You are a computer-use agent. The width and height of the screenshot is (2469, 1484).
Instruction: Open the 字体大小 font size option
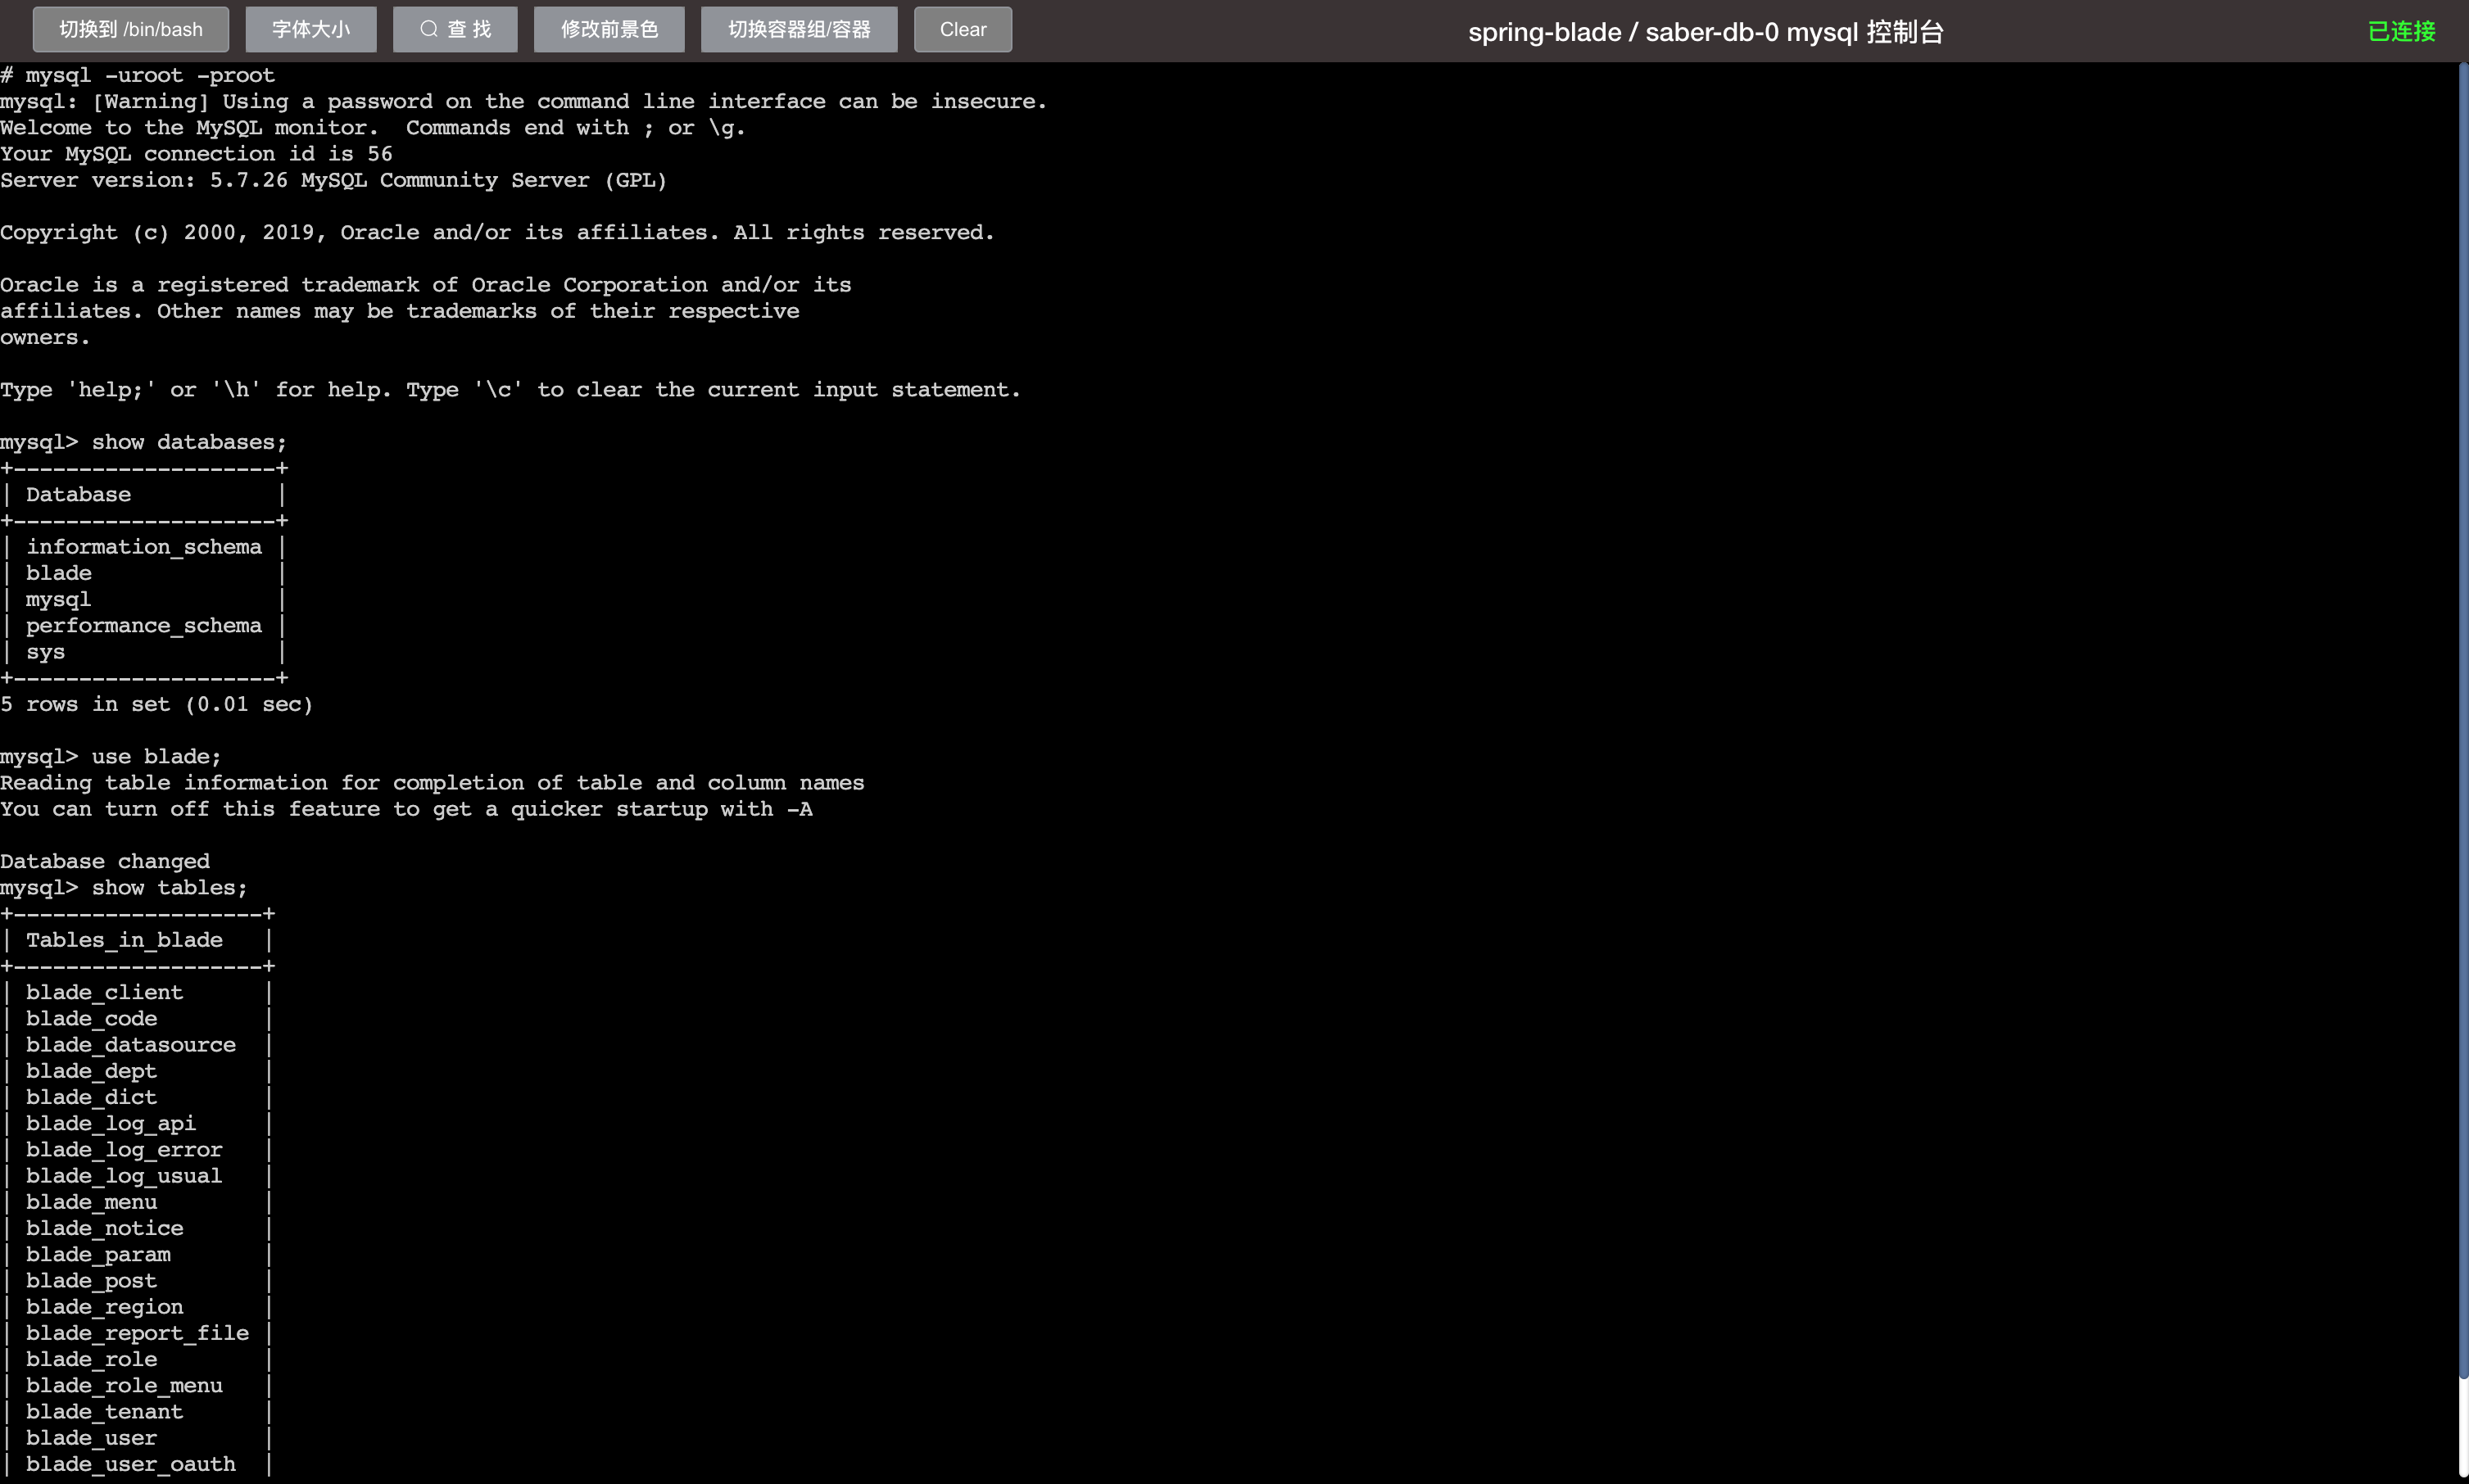coord(311,30)
